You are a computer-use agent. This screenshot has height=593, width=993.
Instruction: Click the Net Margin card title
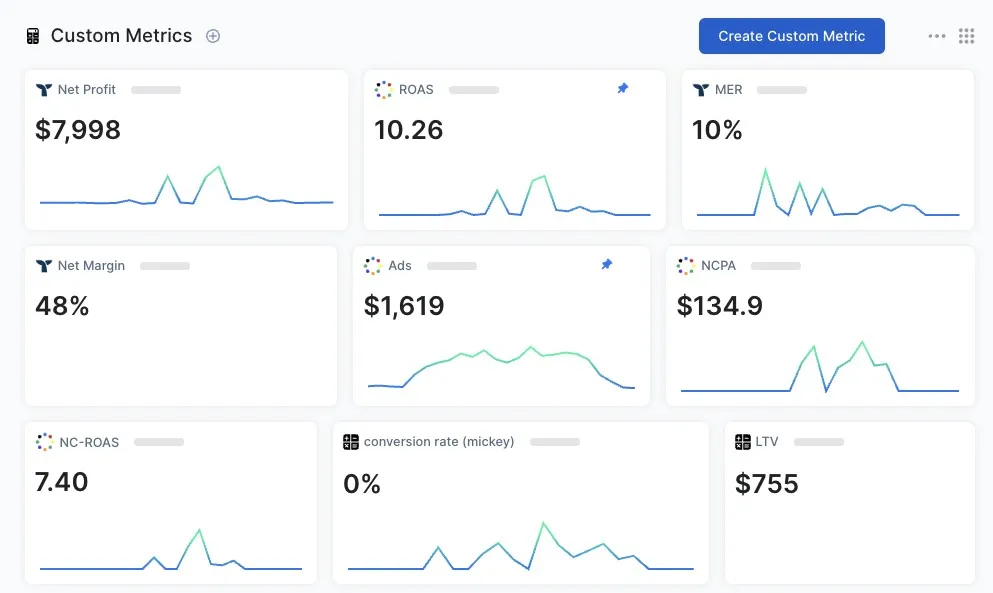(x=91, y=266)
